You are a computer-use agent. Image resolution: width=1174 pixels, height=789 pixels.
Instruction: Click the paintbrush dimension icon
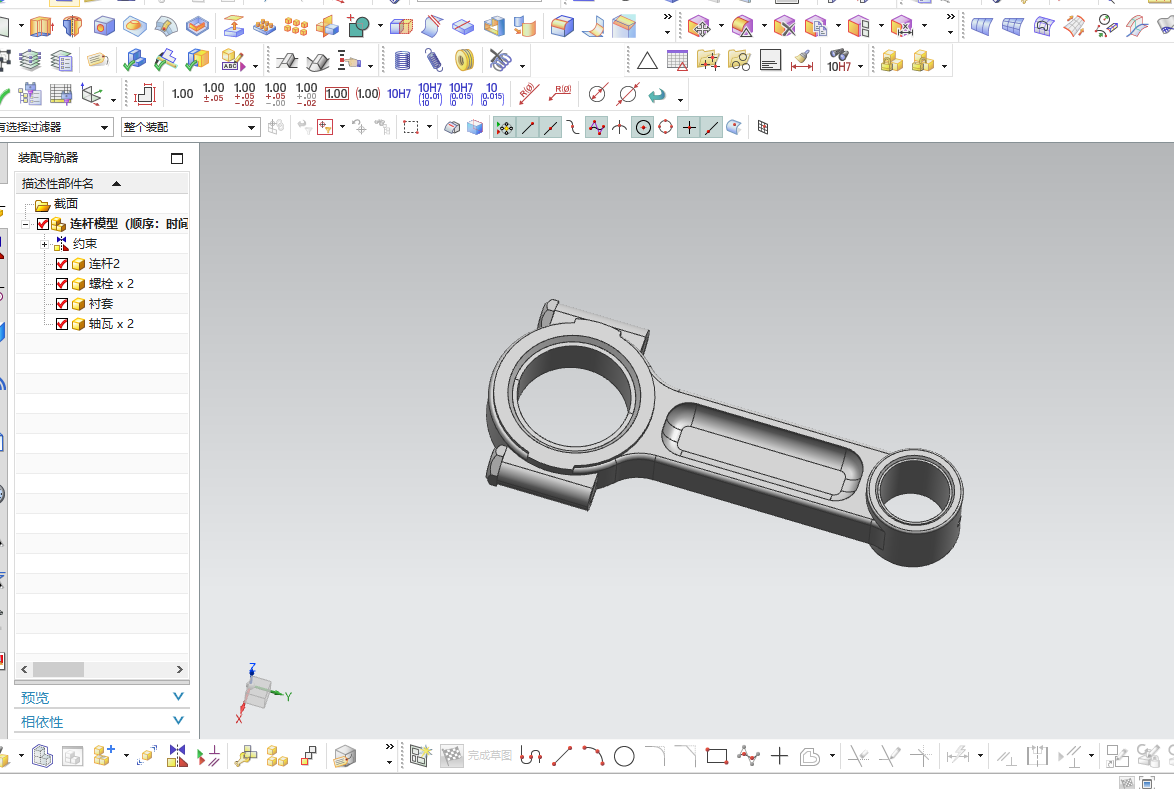(x=802, y=61)
